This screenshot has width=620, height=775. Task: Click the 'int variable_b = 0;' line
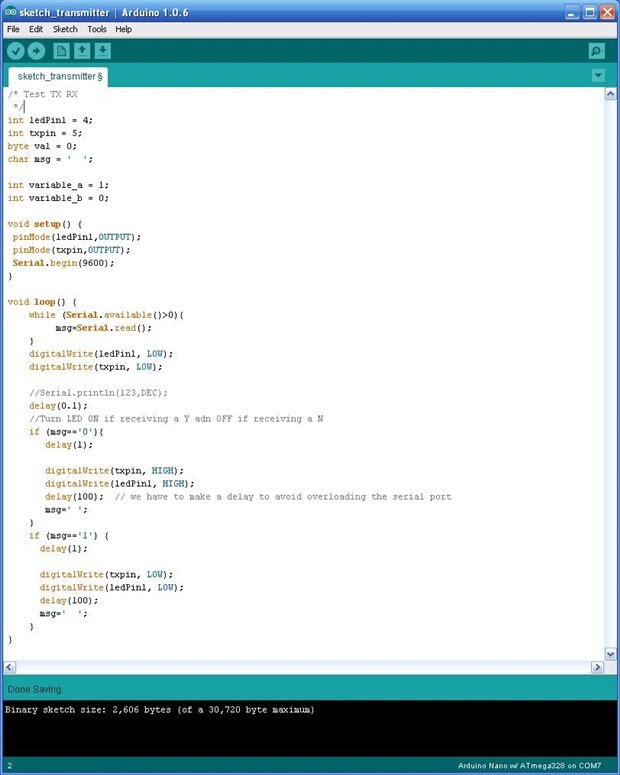click(58, 198)
